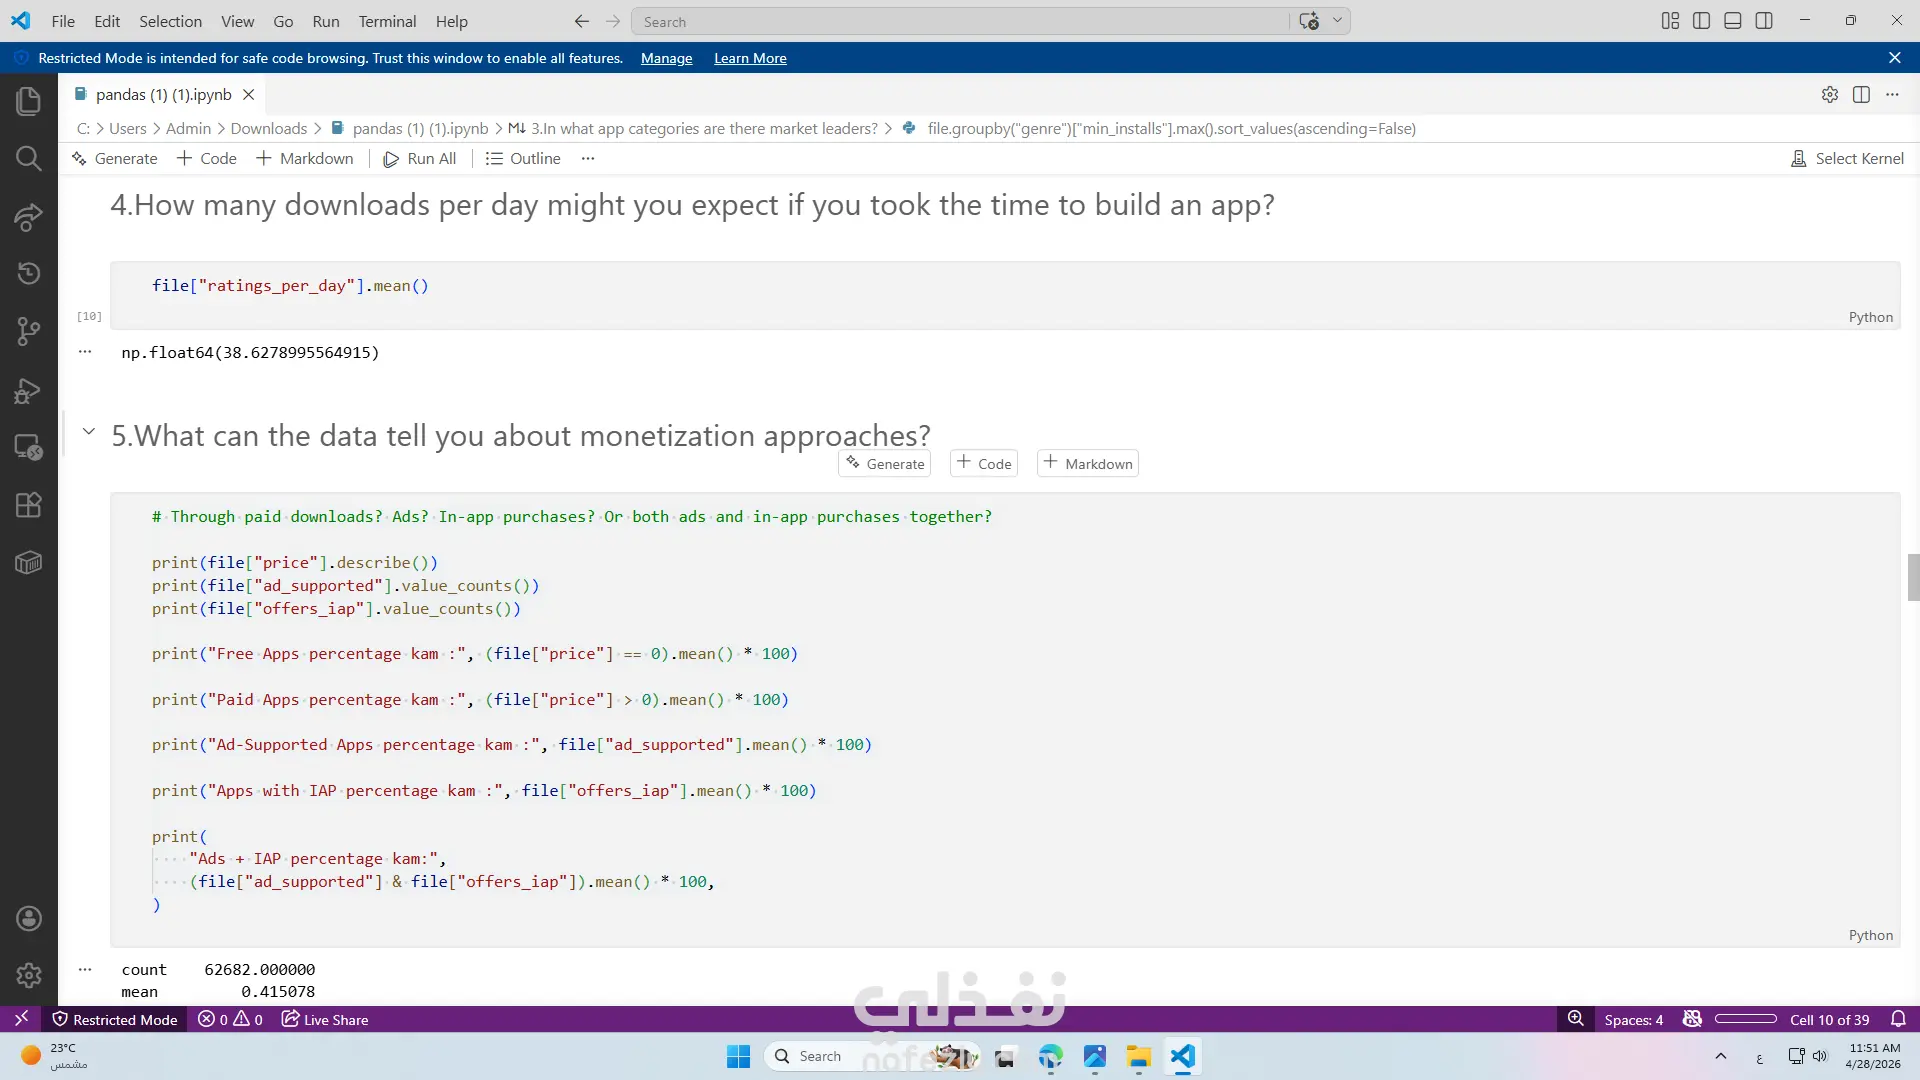Image resolution: width=1920 pixels, height=1080 pixels.
Task: Add Markdown cell from top toolbar
Action: click(304, 158)
